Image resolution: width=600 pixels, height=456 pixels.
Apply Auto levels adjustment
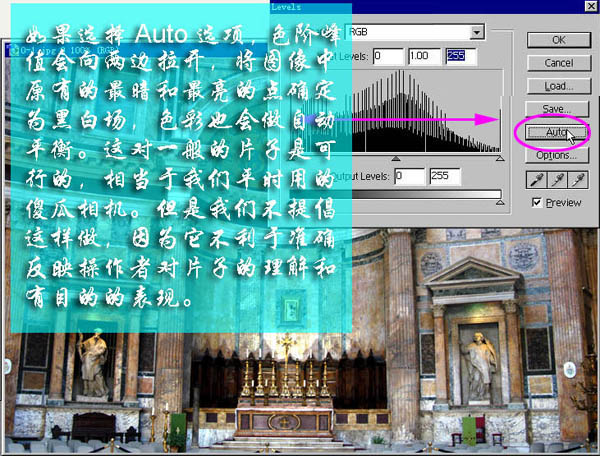pyautogui.click(x=556, y=132)
